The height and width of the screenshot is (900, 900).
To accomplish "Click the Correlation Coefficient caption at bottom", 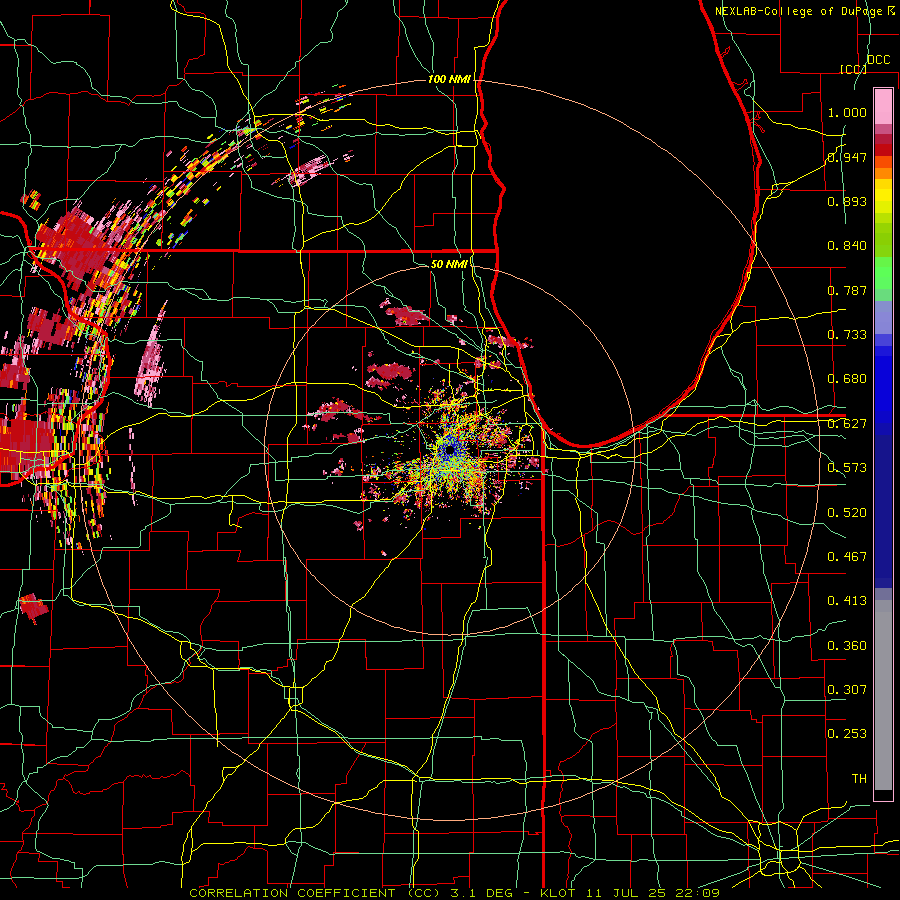I will pyautogui.click(x=454, y=893).
